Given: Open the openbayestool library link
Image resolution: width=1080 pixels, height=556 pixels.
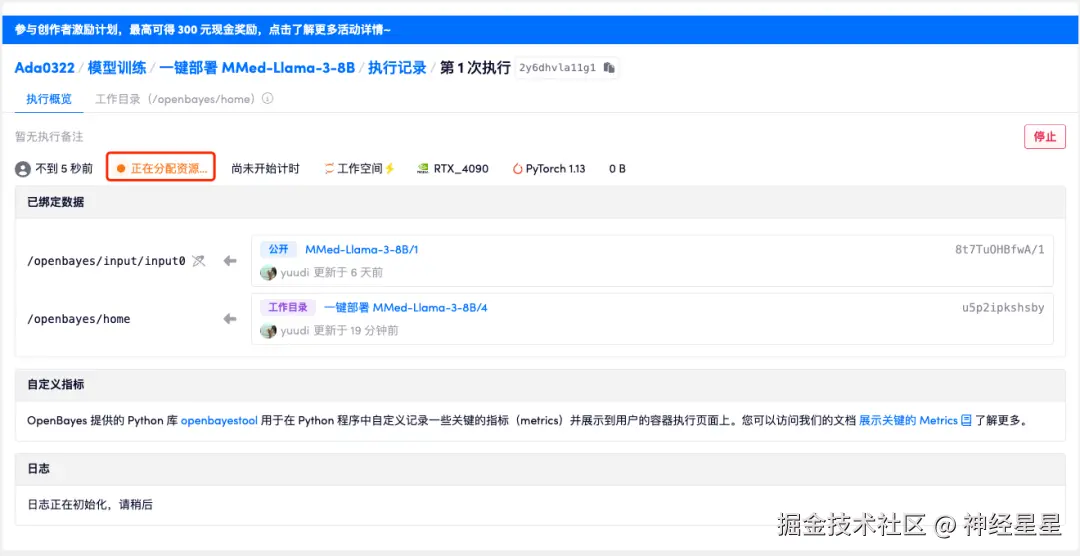Looking at the screenshot, I should 218,420.
